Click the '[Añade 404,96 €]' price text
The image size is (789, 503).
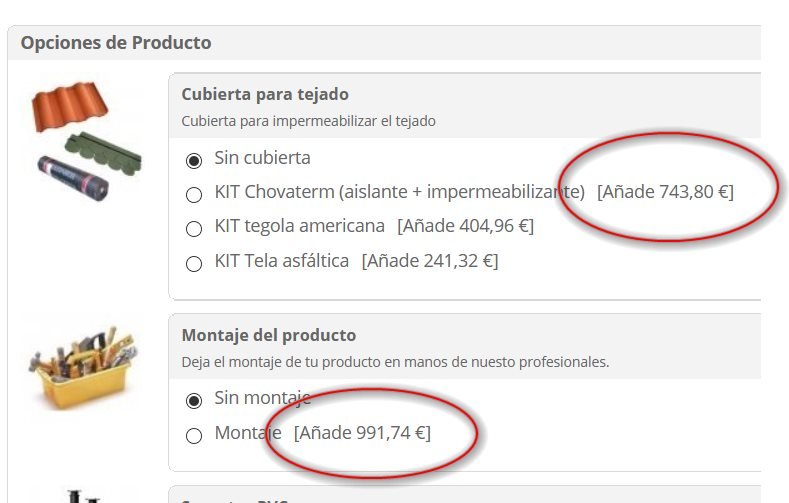tap(465, 226)
